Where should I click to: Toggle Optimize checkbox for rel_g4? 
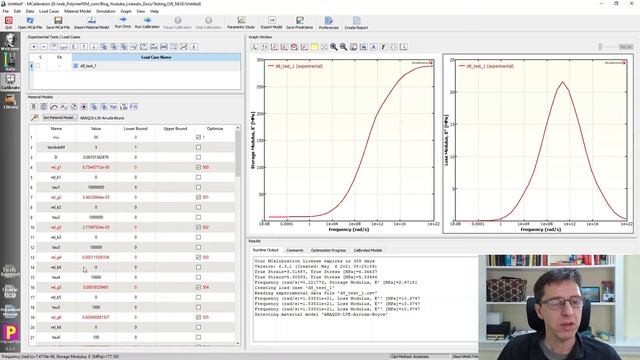[x=198, y=257]
